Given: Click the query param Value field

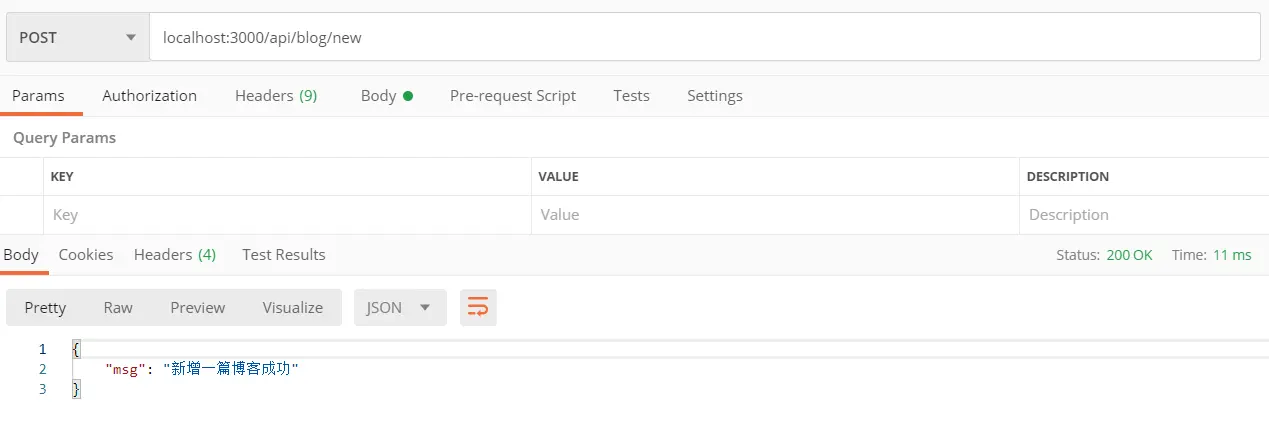Looking at the screenshot, I should click(775, 215).
